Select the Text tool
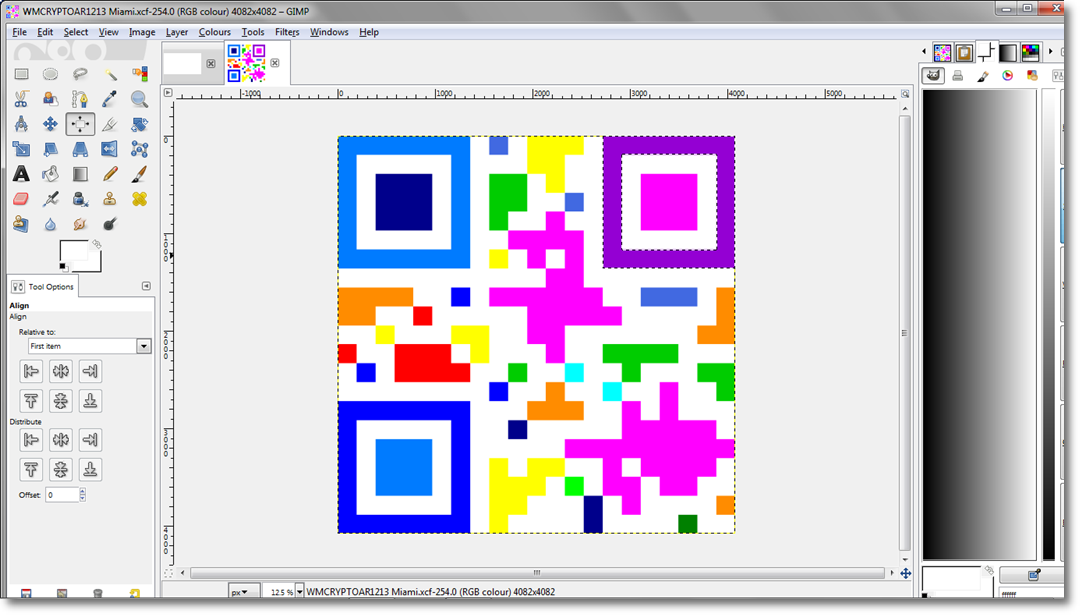This screenshot has height=615, width=1080. point(21,174)
